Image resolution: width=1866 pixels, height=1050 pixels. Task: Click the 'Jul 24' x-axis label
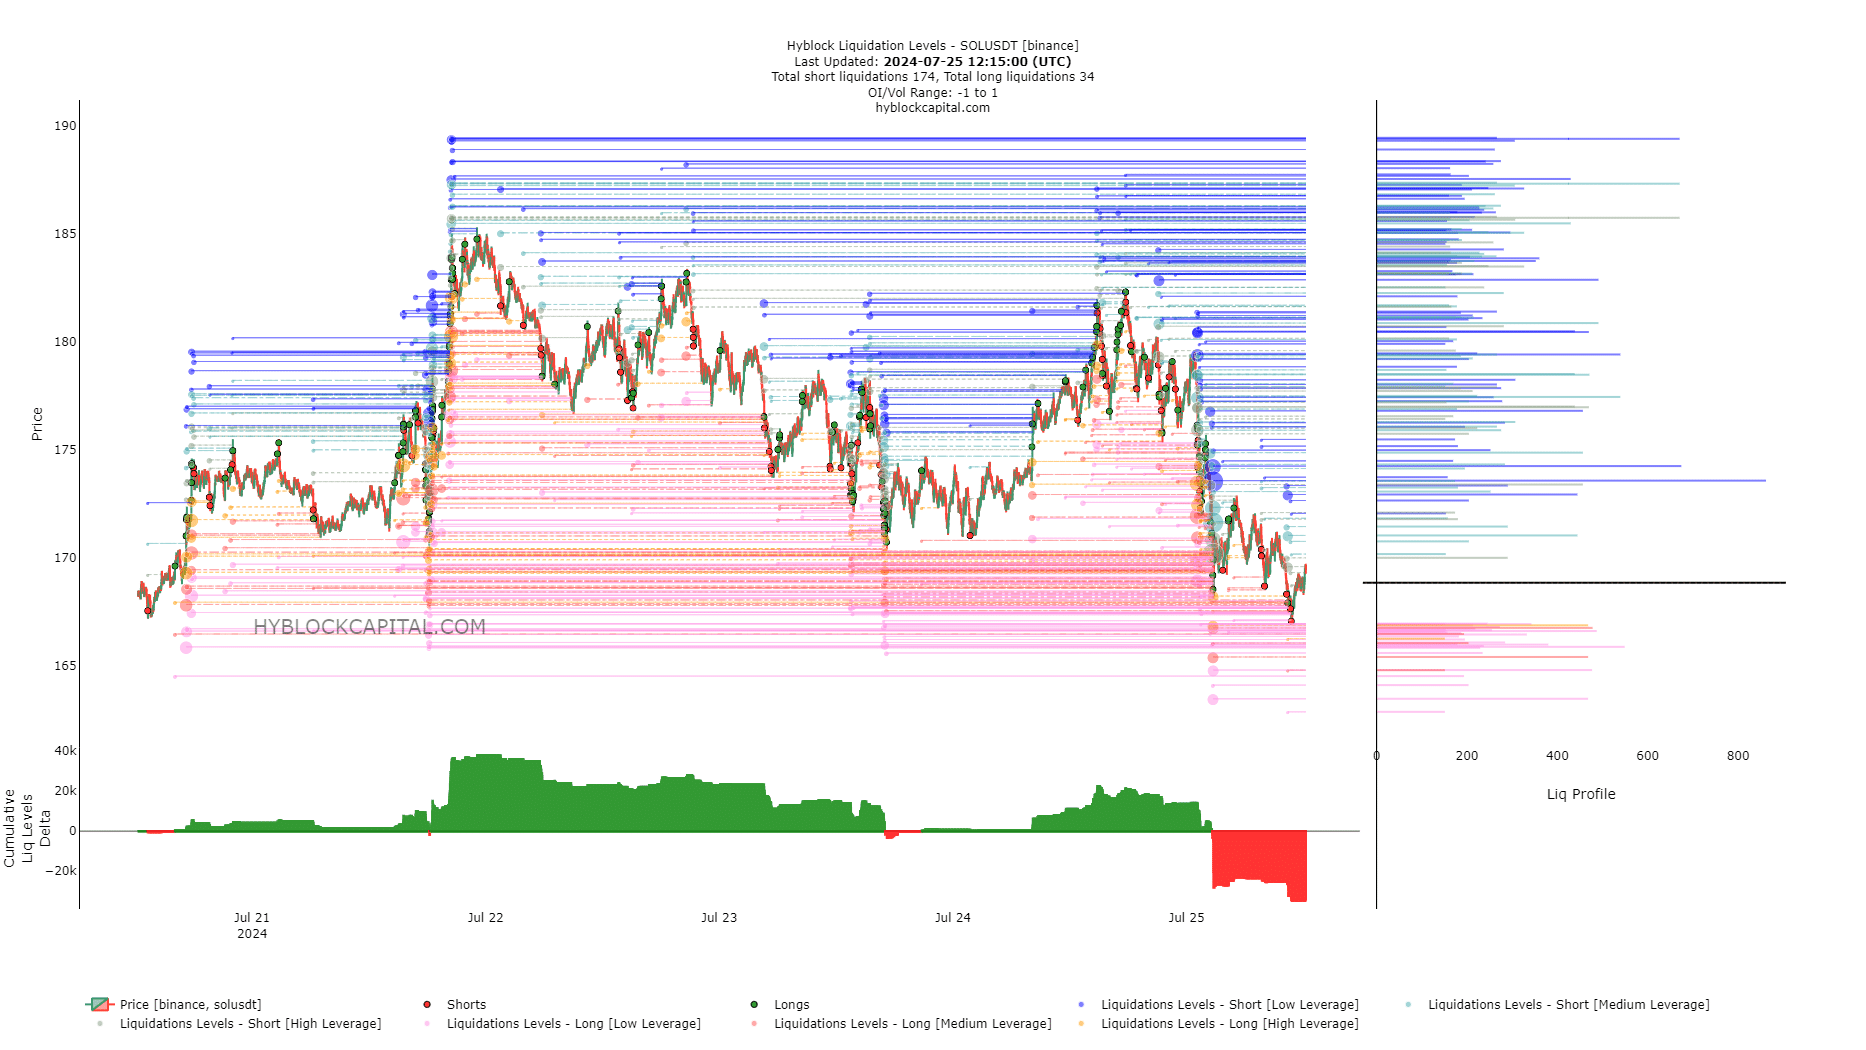pos(952,917)
